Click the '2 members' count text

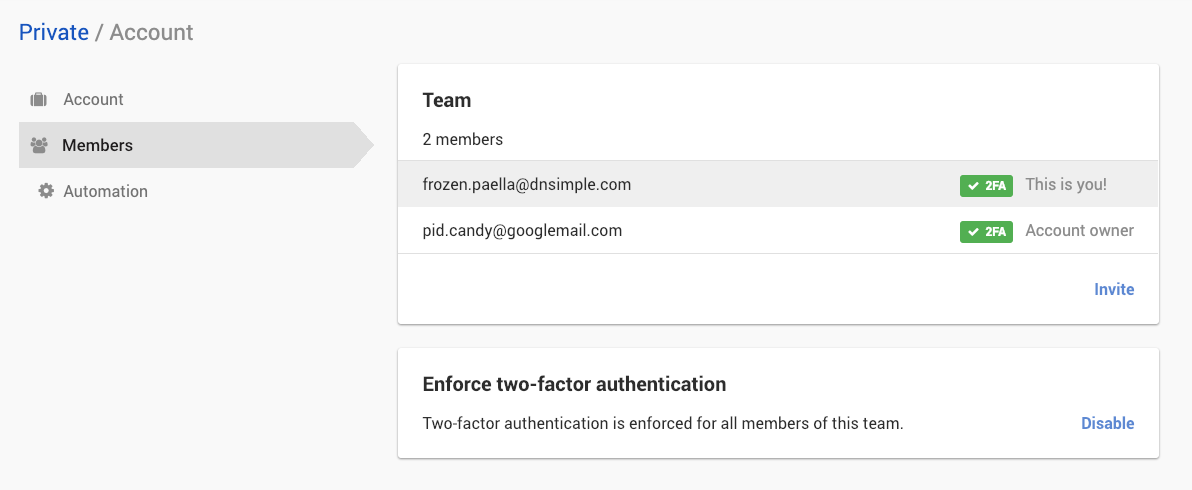click(x=463, y=139)
